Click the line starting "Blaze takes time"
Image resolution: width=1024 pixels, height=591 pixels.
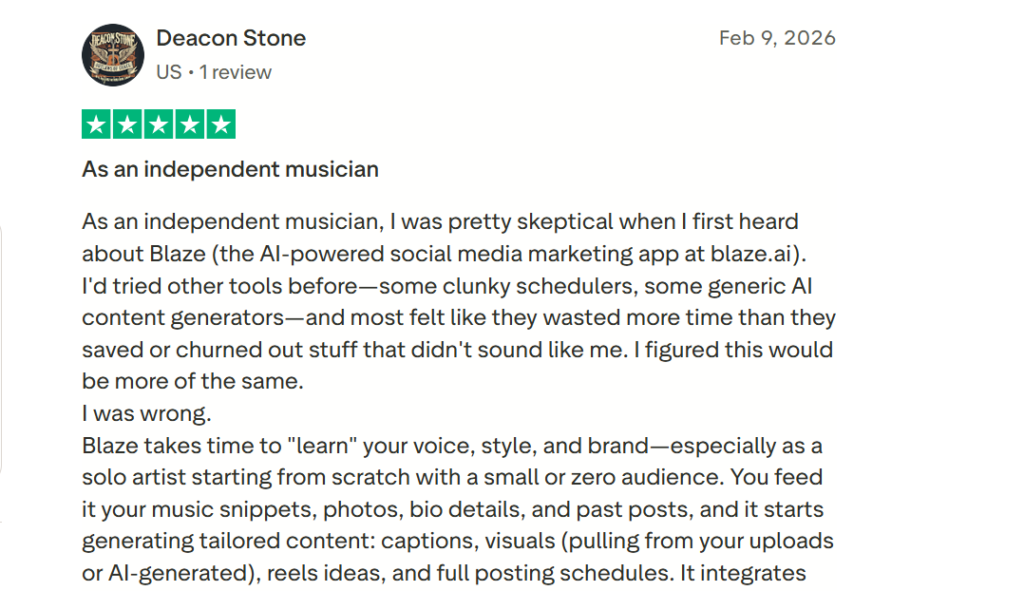pos(452,445)
